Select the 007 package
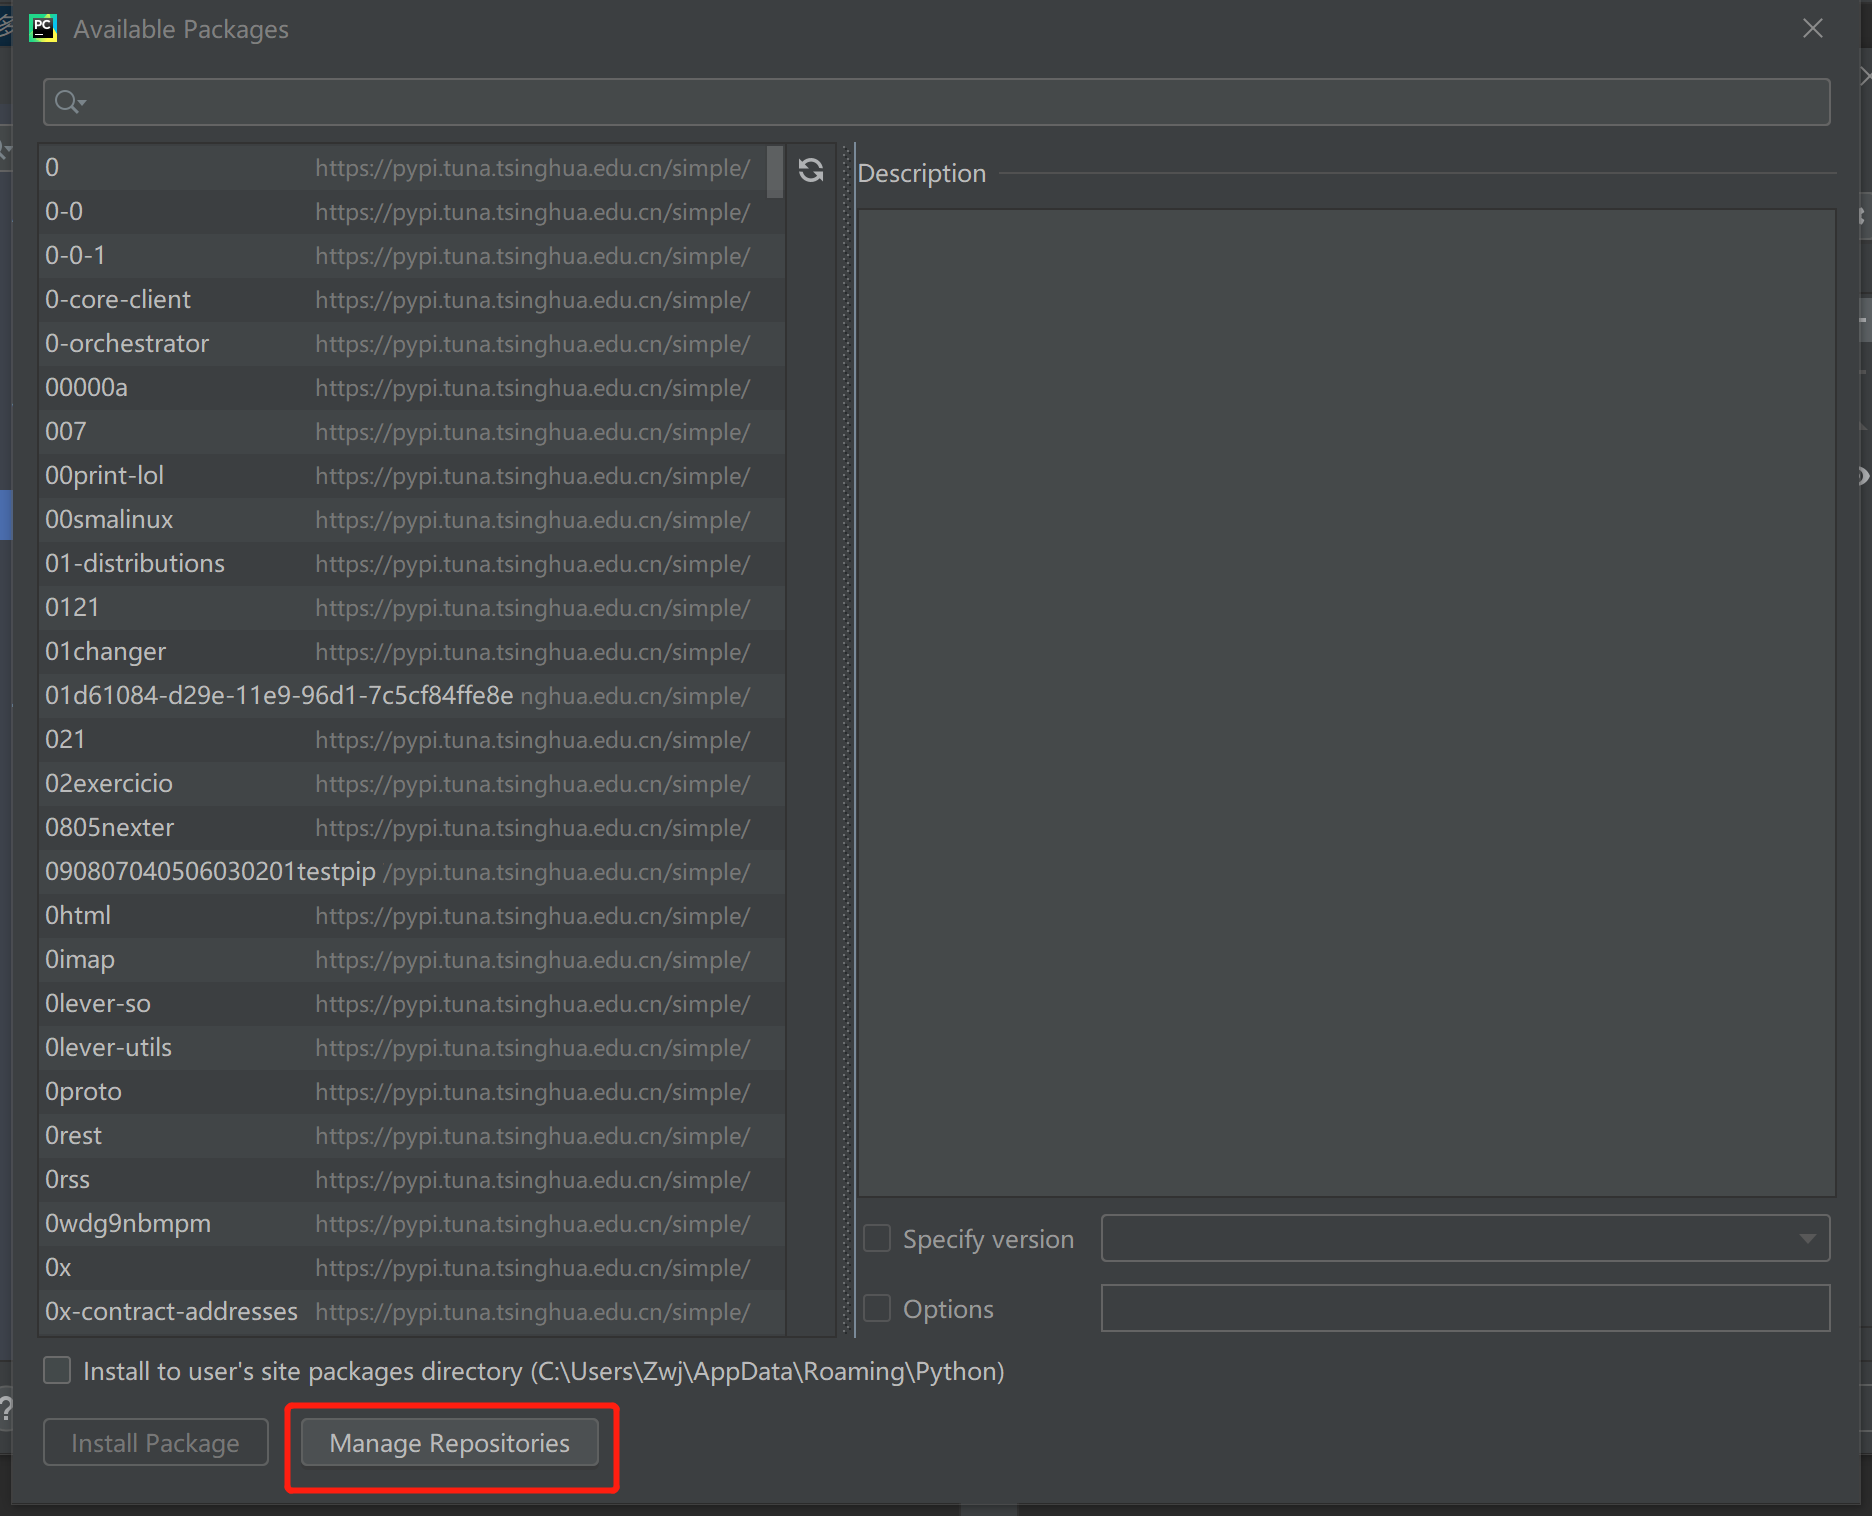The image size is (1872, 1516). point(412,432)
